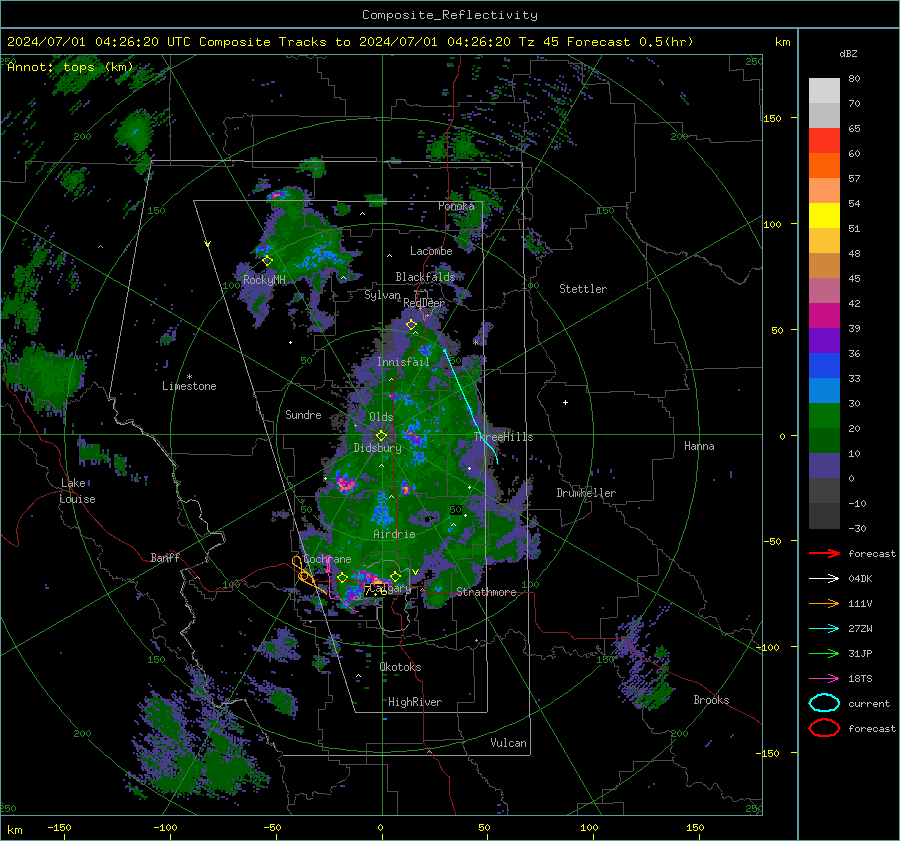Viewport: 900px width, 841px height.
Task: Click the Ponoka label
Action: tap(456, 206)
